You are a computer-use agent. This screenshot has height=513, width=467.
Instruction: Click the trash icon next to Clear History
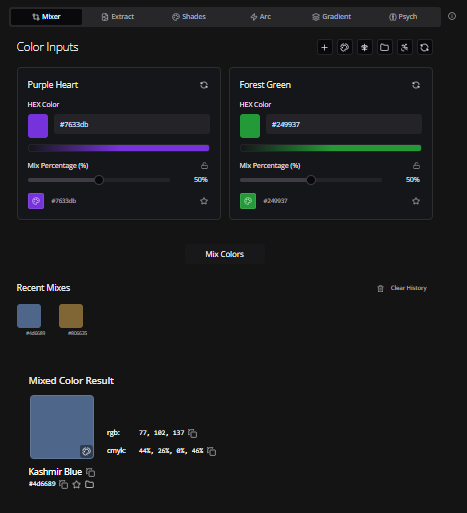click(x=380, y=288)
